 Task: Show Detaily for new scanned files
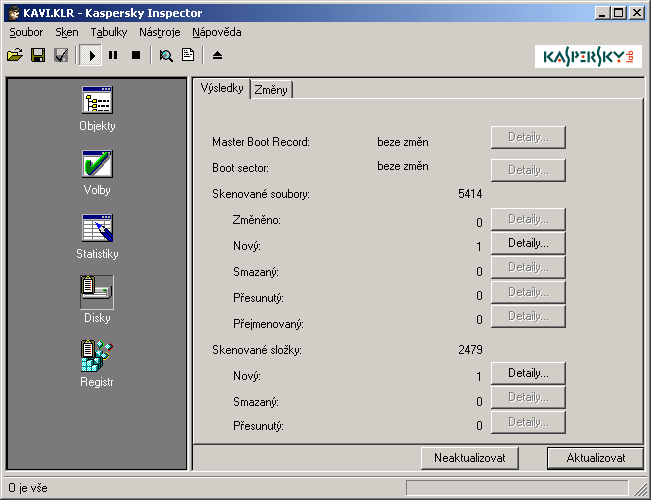(528, 243)
